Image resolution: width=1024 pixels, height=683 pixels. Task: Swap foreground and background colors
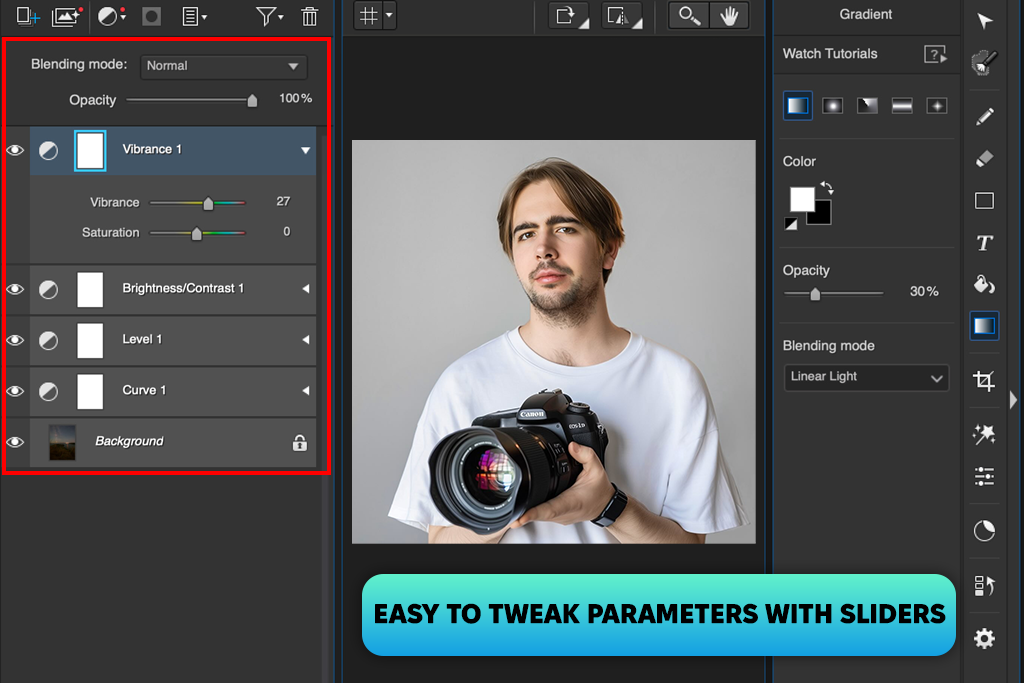[x=827, y=187]
